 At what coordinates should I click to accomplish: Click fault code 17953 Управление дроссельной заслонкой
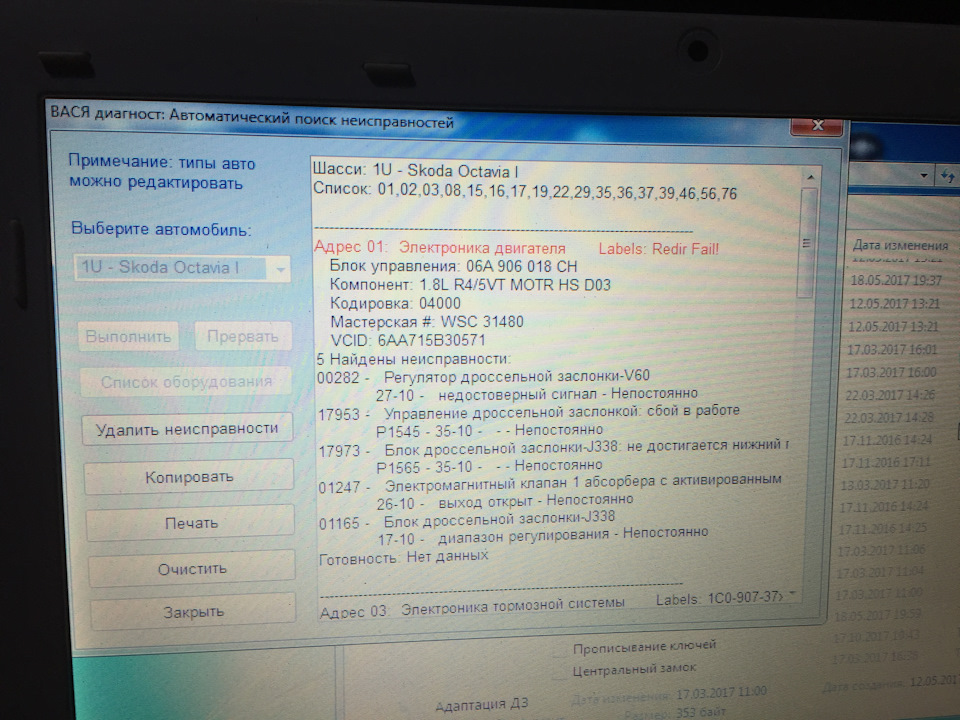528,412
